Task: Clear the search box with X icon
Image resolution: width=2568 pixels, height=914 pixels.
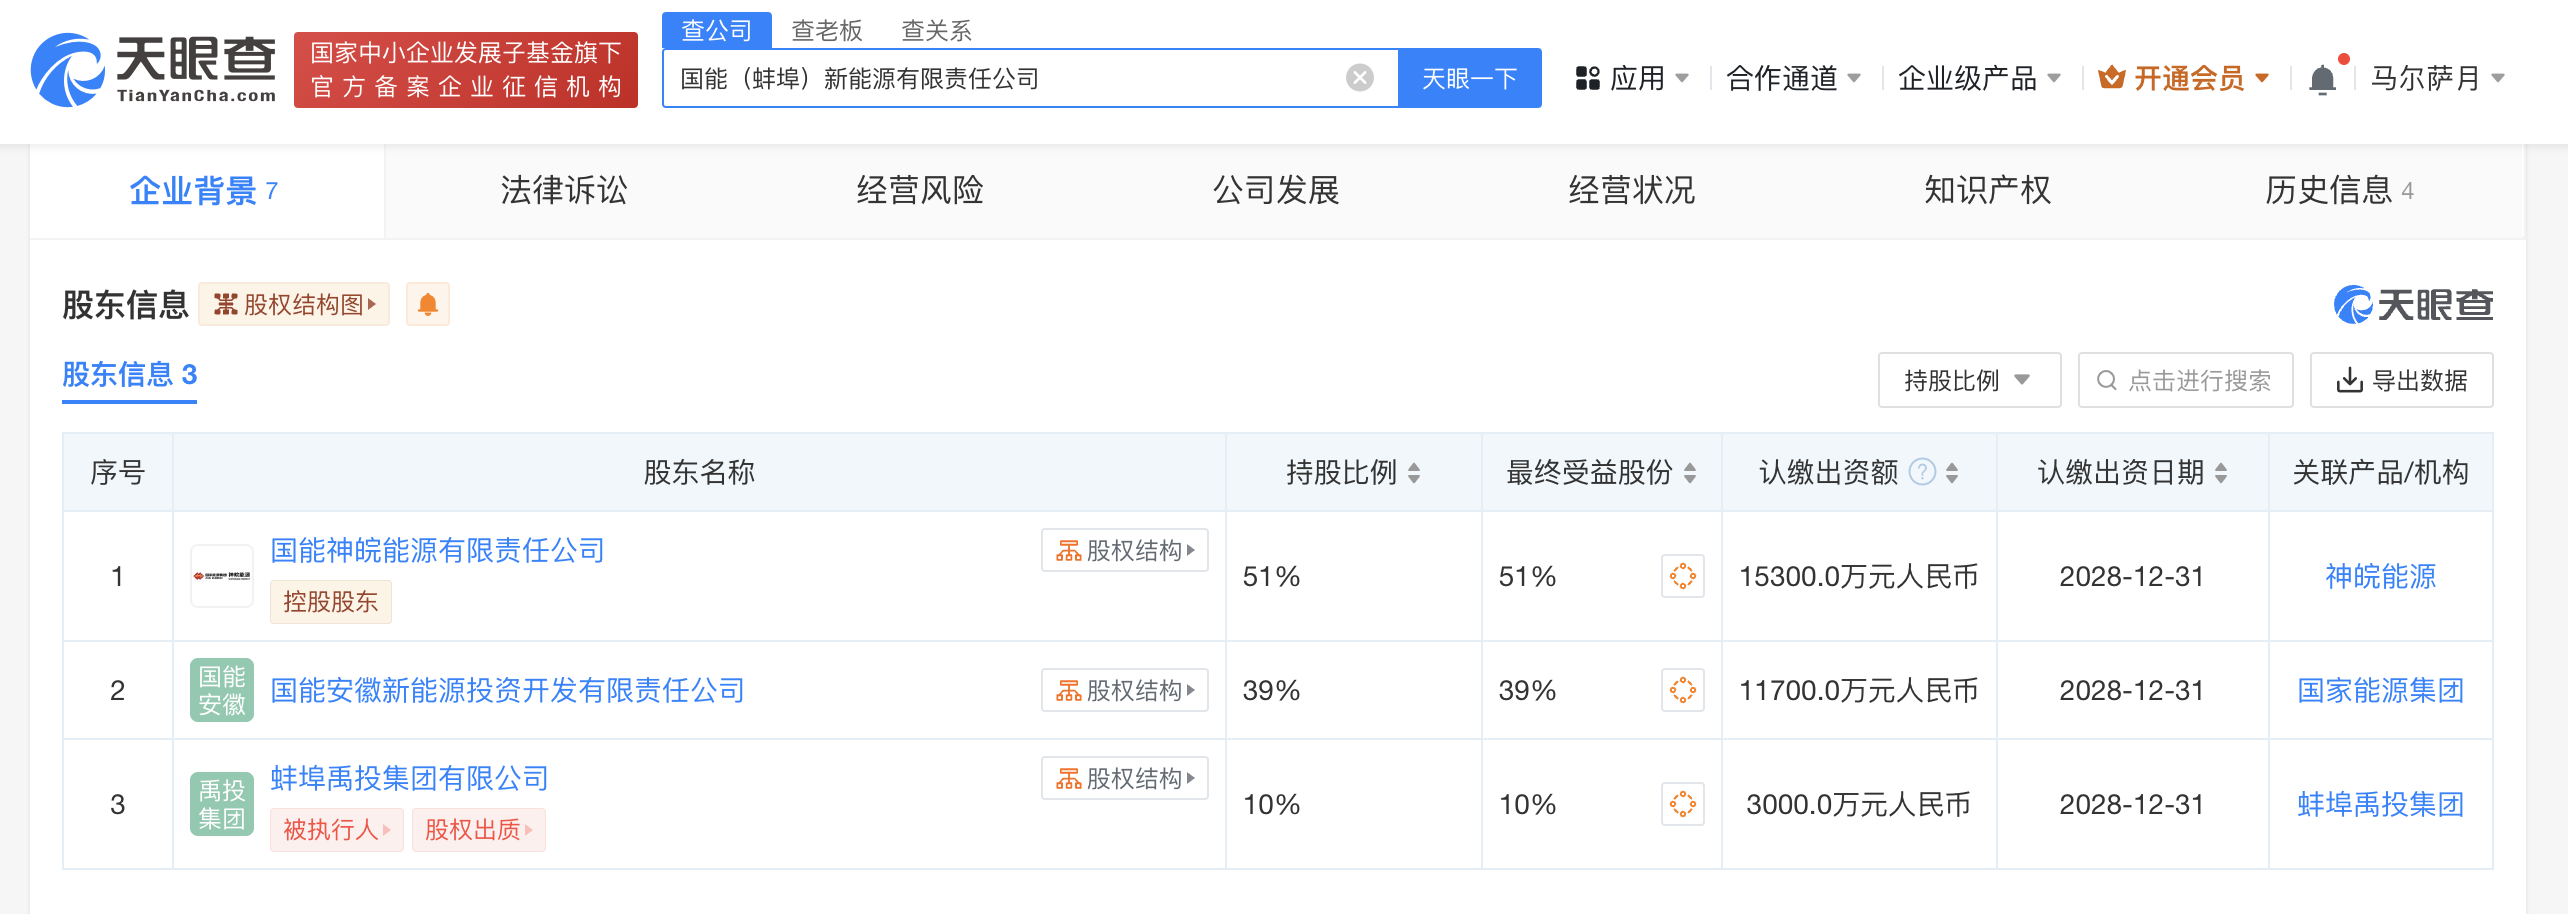Action: [x=1359, y=78]
